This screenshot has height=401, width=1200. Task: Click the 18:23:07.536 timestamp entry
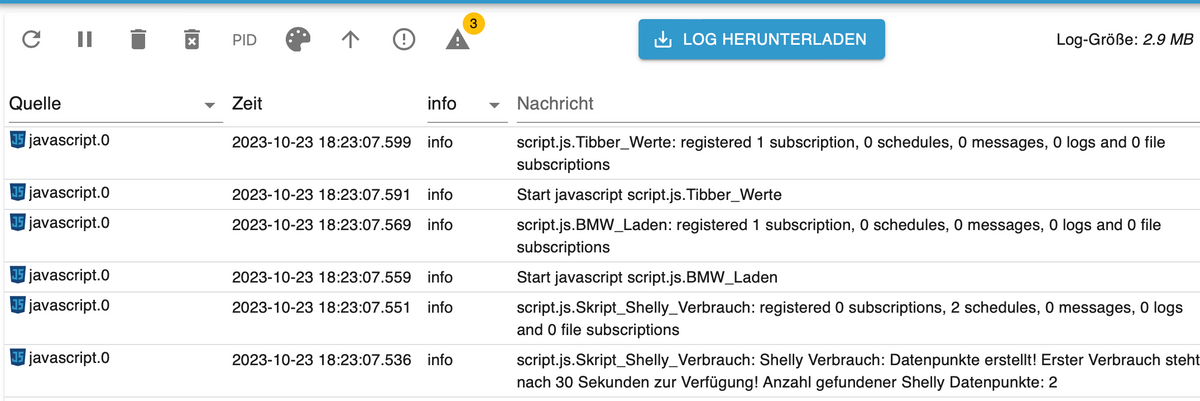pos(321,360)
